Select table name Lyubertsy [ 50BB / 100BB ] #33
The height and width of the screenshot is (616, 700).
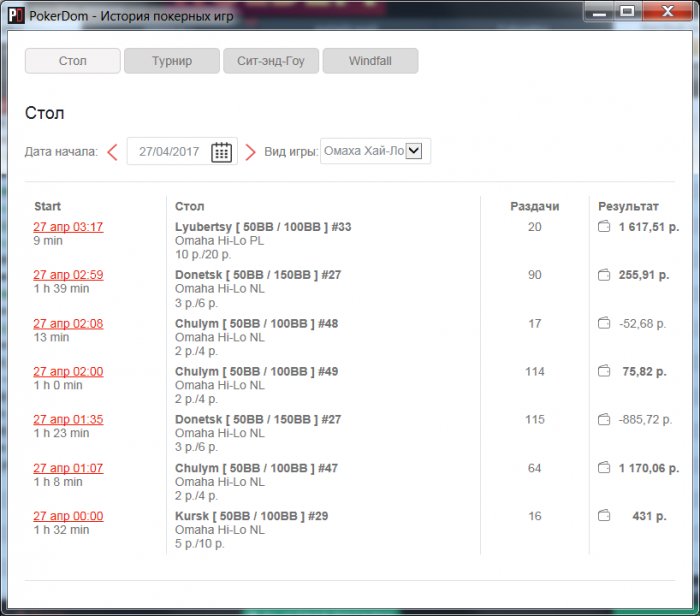(263, 227)
